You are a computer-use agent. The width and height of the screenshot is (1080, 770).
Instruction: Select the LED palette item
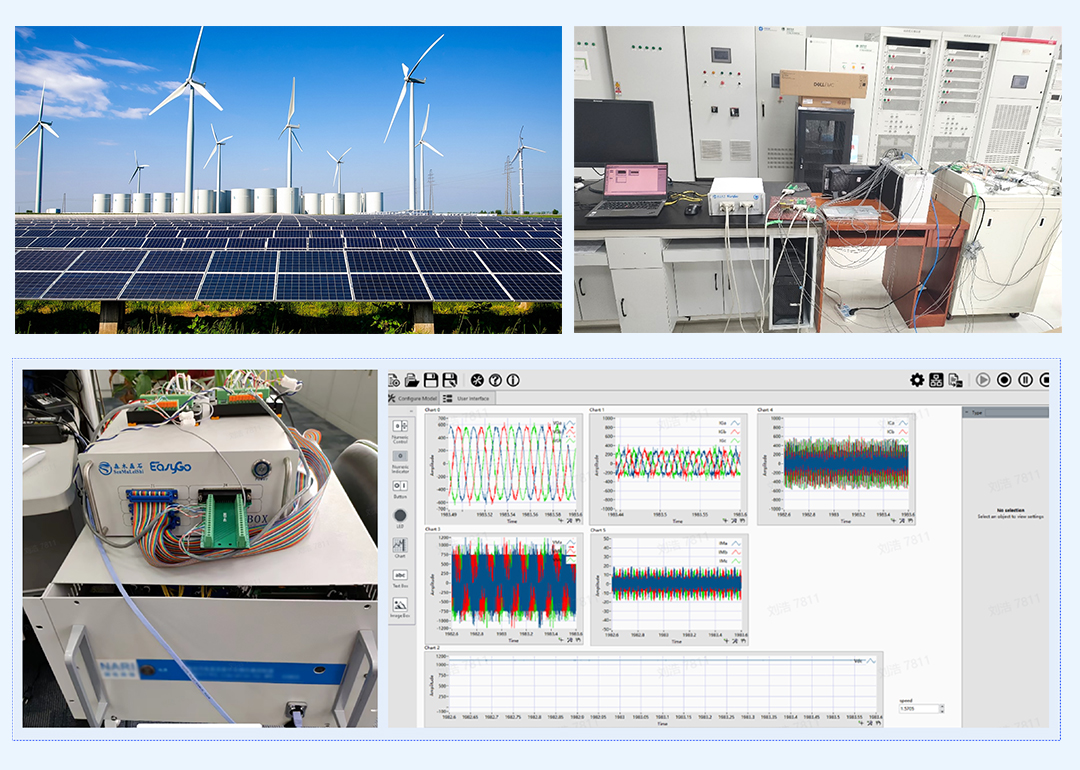click(400, 518)
